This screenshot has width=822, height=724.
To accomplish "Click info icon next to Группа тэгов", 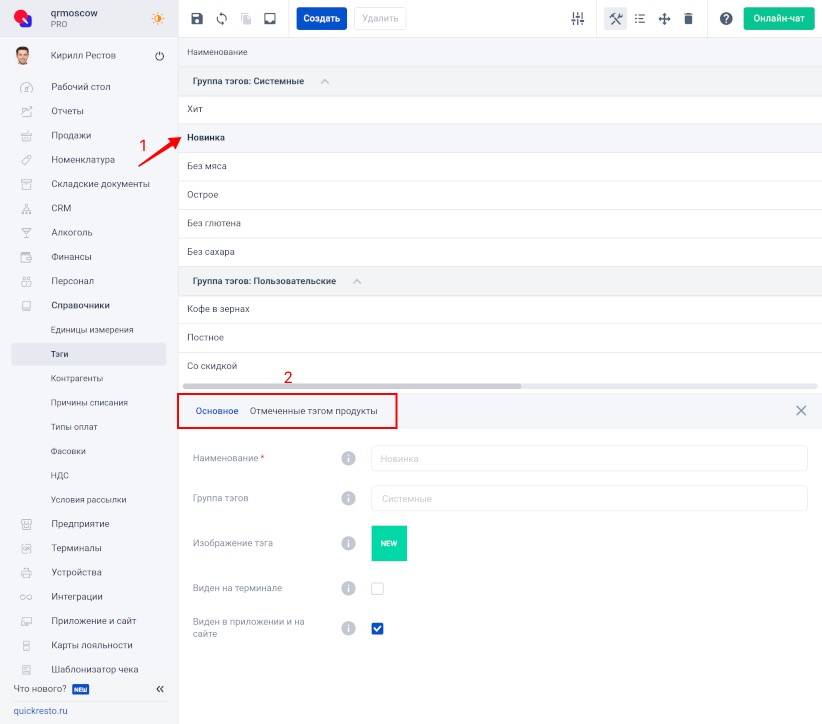I will pos(349,498).
